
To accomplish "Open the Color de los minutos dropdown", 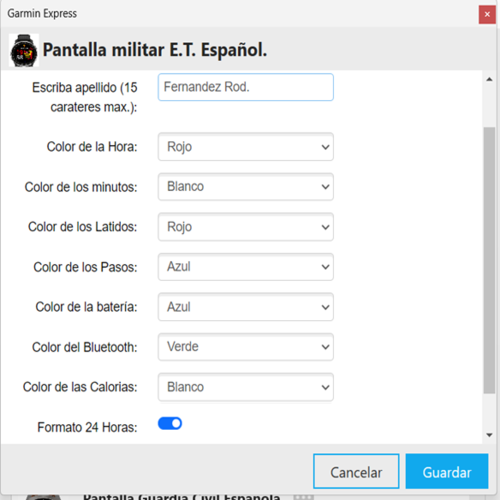I will click(x=246, y=187).
